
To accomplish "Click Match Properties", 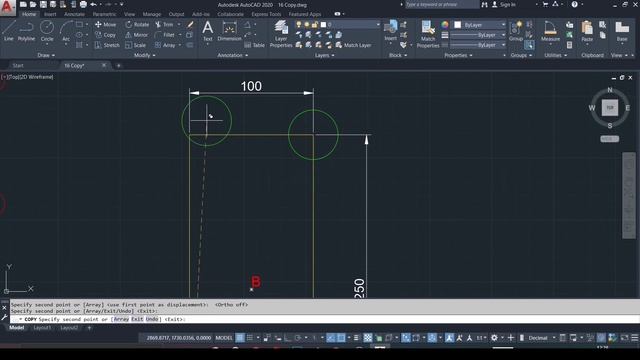I will pos(428,34).
